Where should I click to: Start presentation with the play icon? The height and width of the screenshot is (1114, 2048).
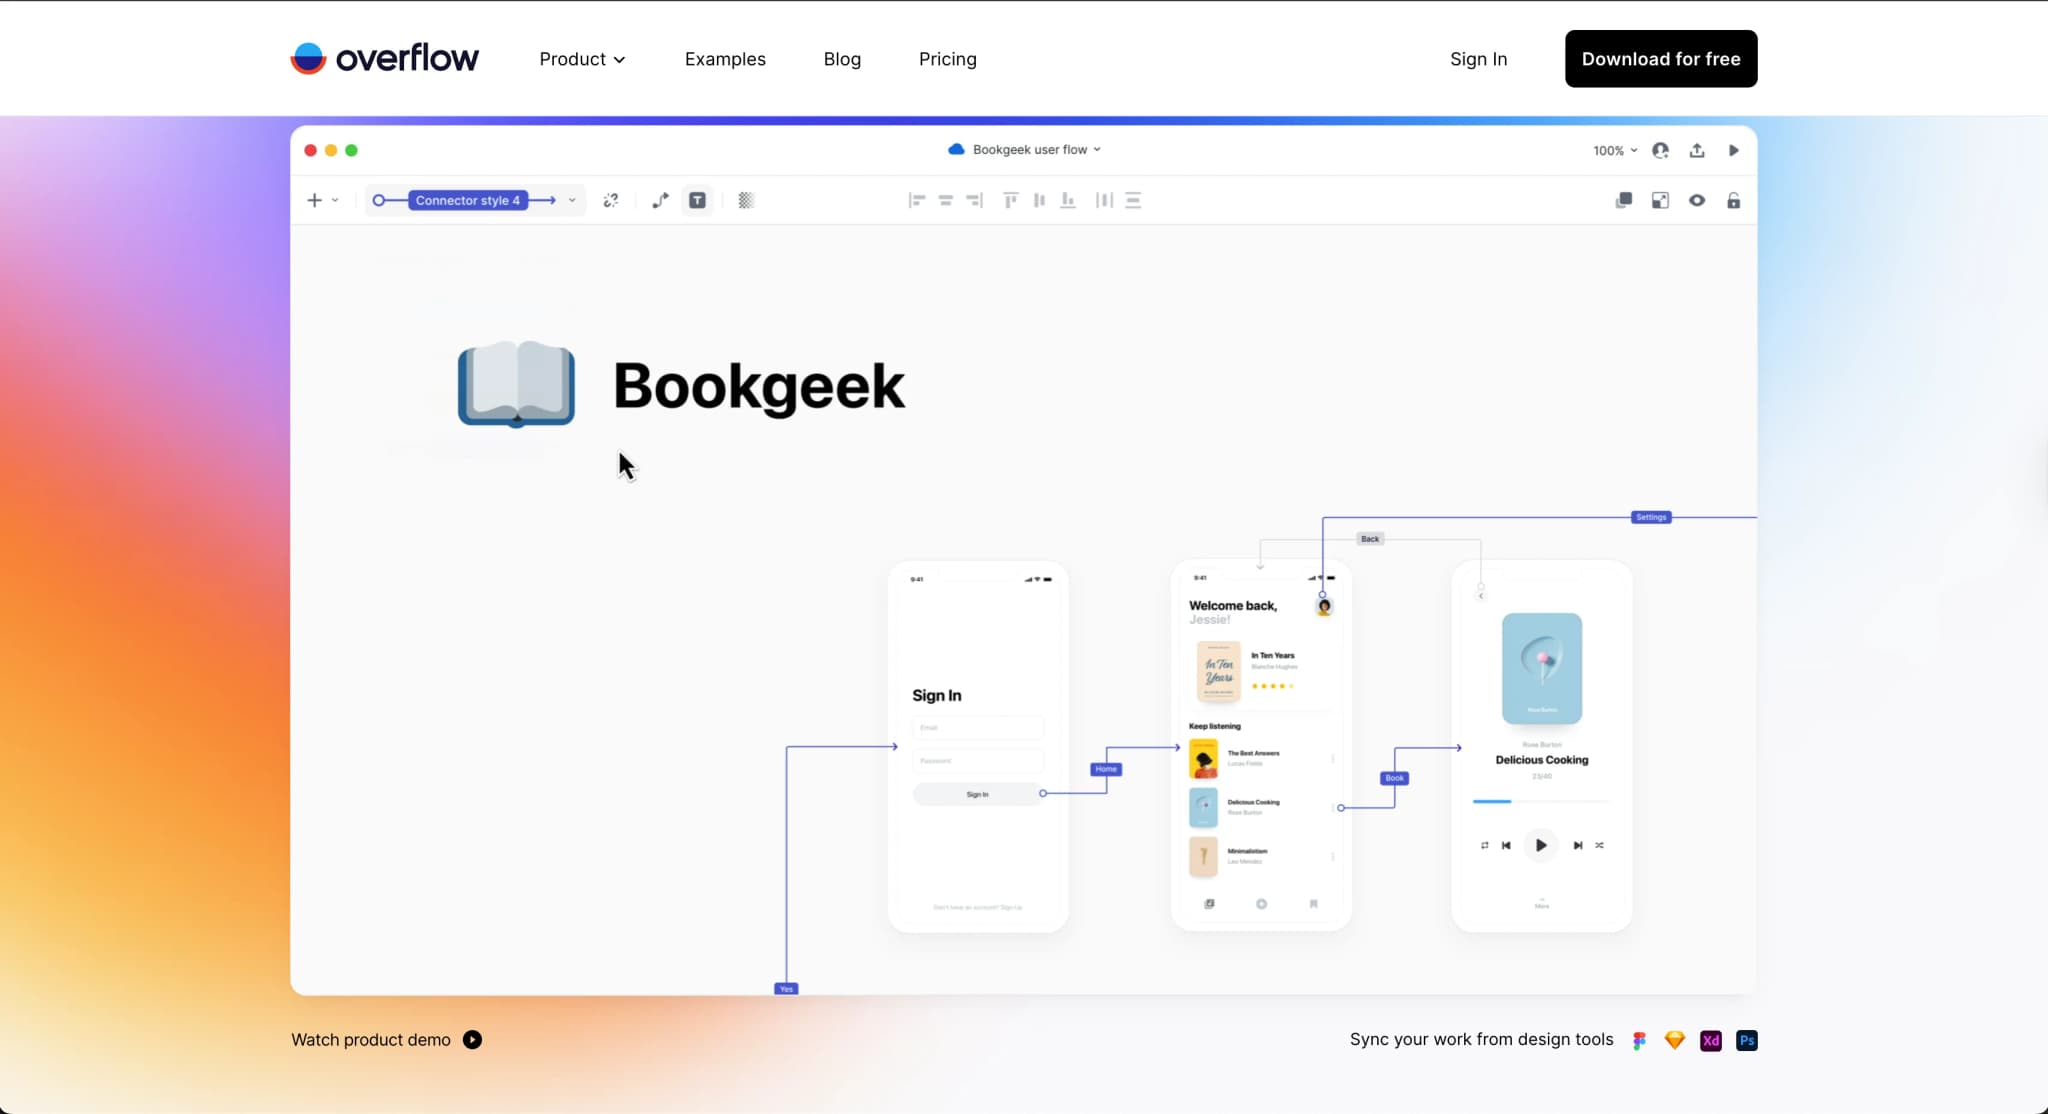1734,150
